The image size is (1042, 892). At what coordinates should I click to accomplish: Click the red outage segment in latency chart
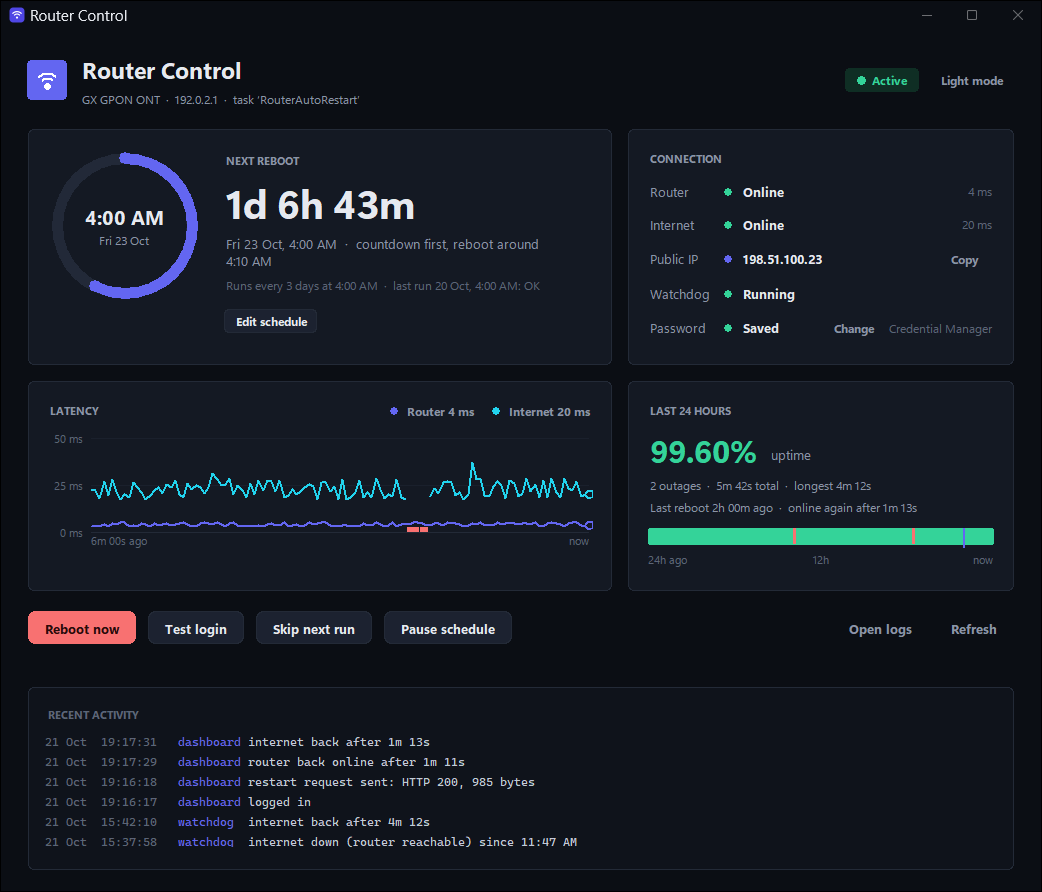pos(417,529)
